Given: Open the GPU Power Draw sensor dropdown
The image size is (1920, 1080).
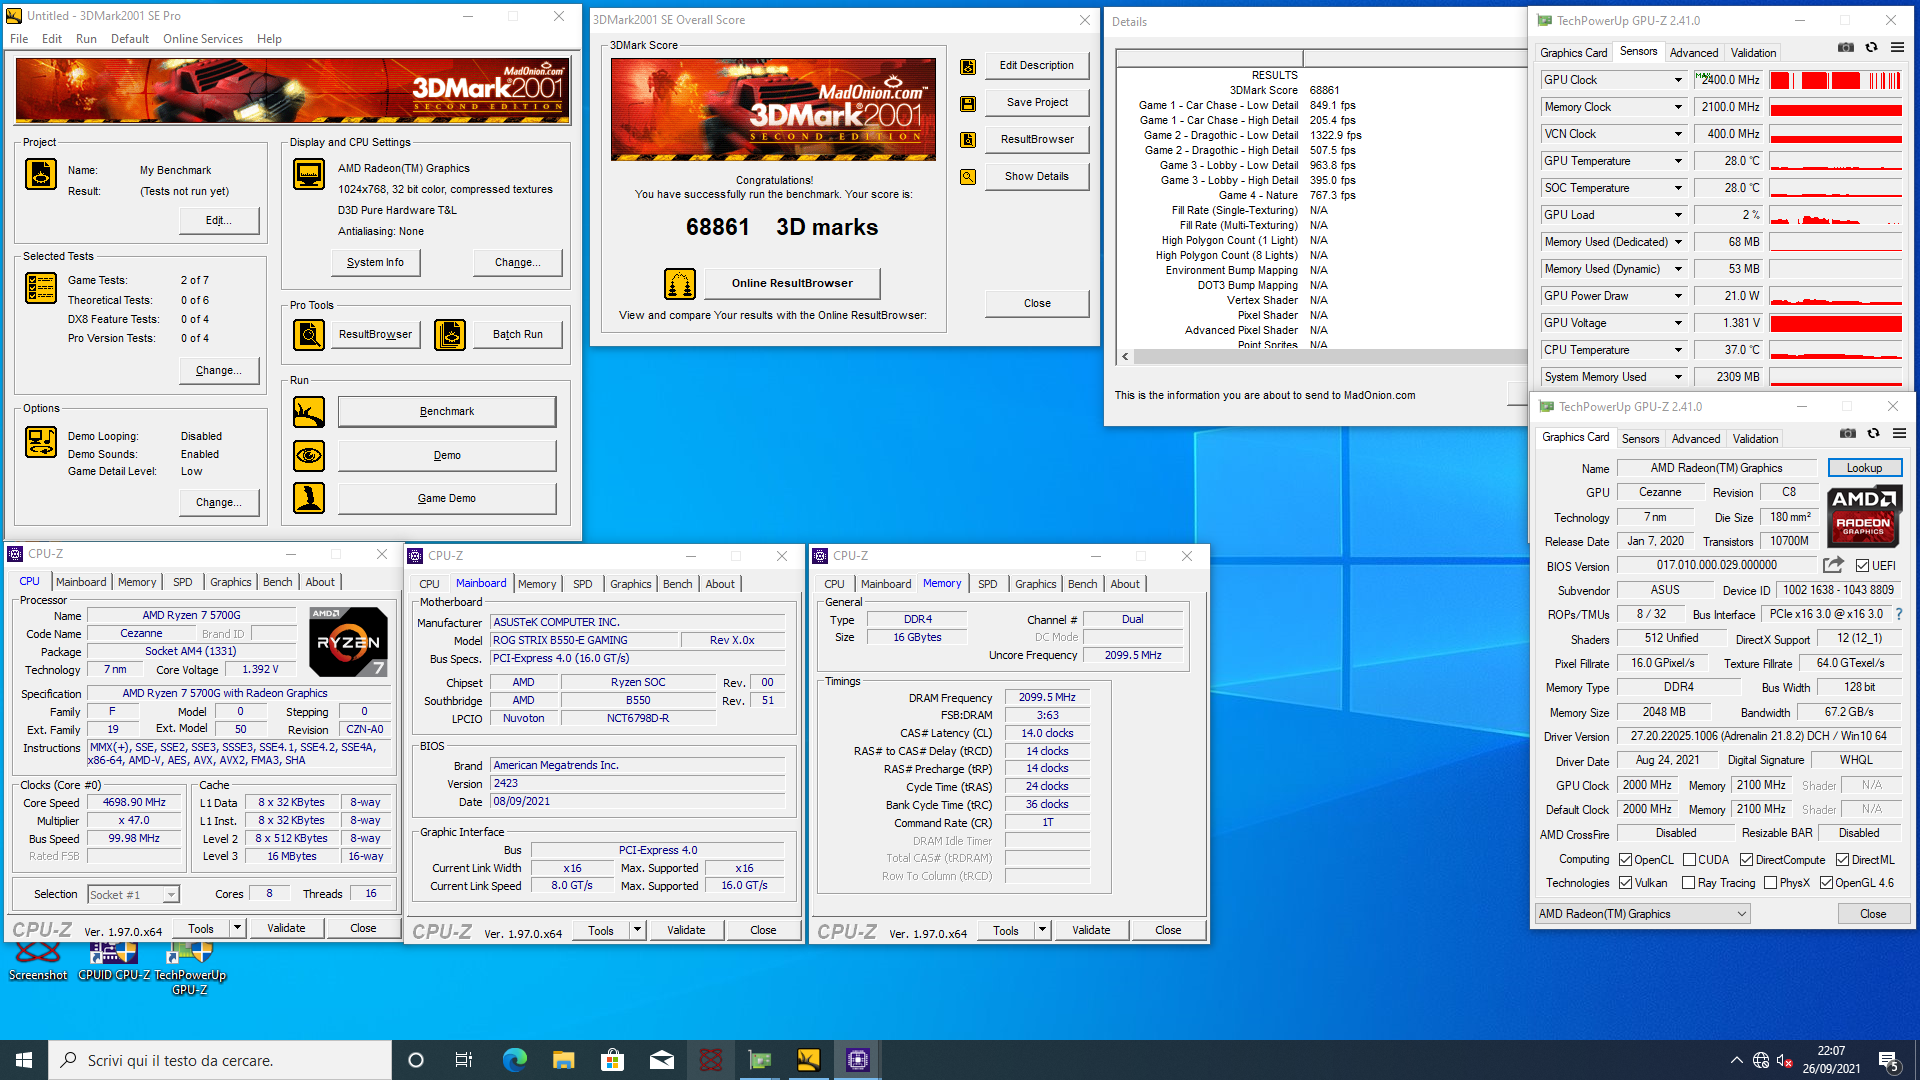Looking at the screenshot, I should [1678, 296].
